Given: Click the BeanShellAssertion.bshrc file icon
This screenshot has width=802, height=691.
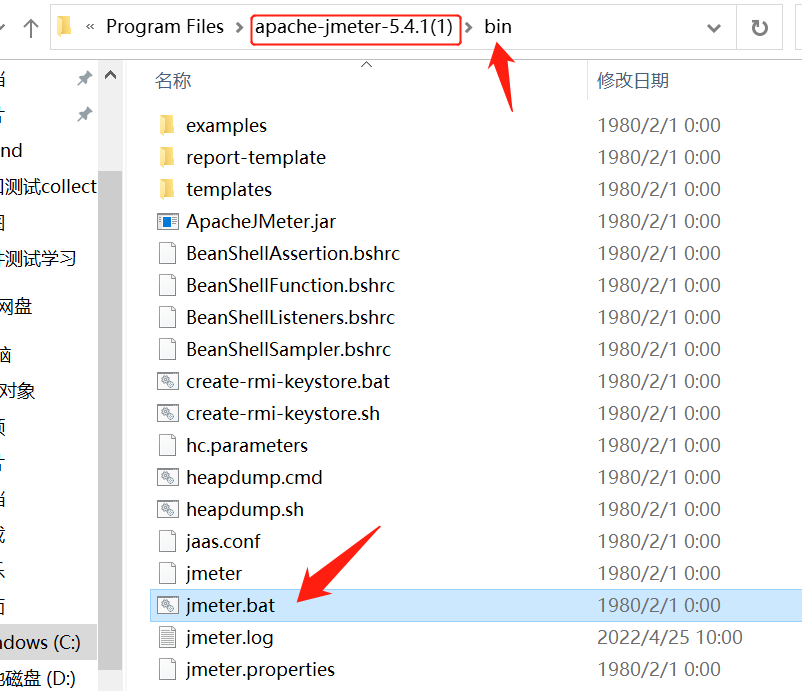Looking at the screenshot, I should point(167,253).
